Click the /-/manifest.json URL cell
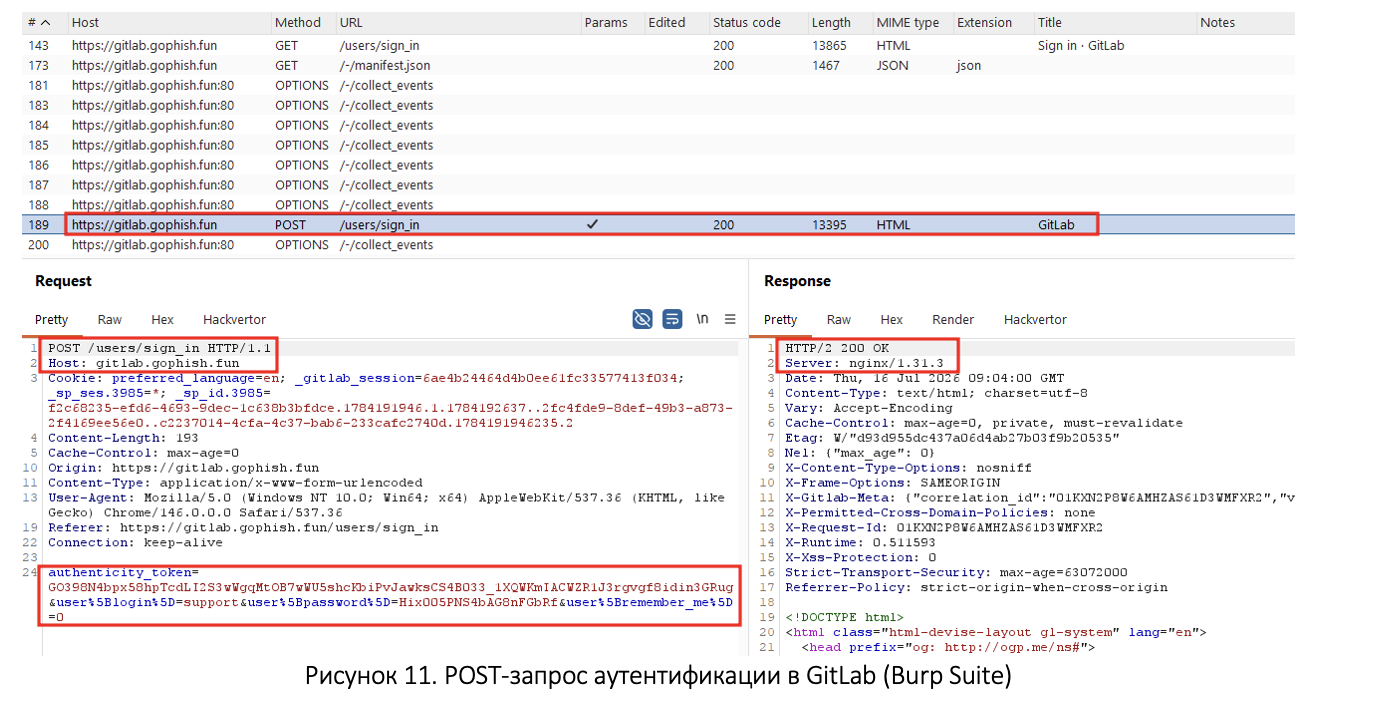 384,65
